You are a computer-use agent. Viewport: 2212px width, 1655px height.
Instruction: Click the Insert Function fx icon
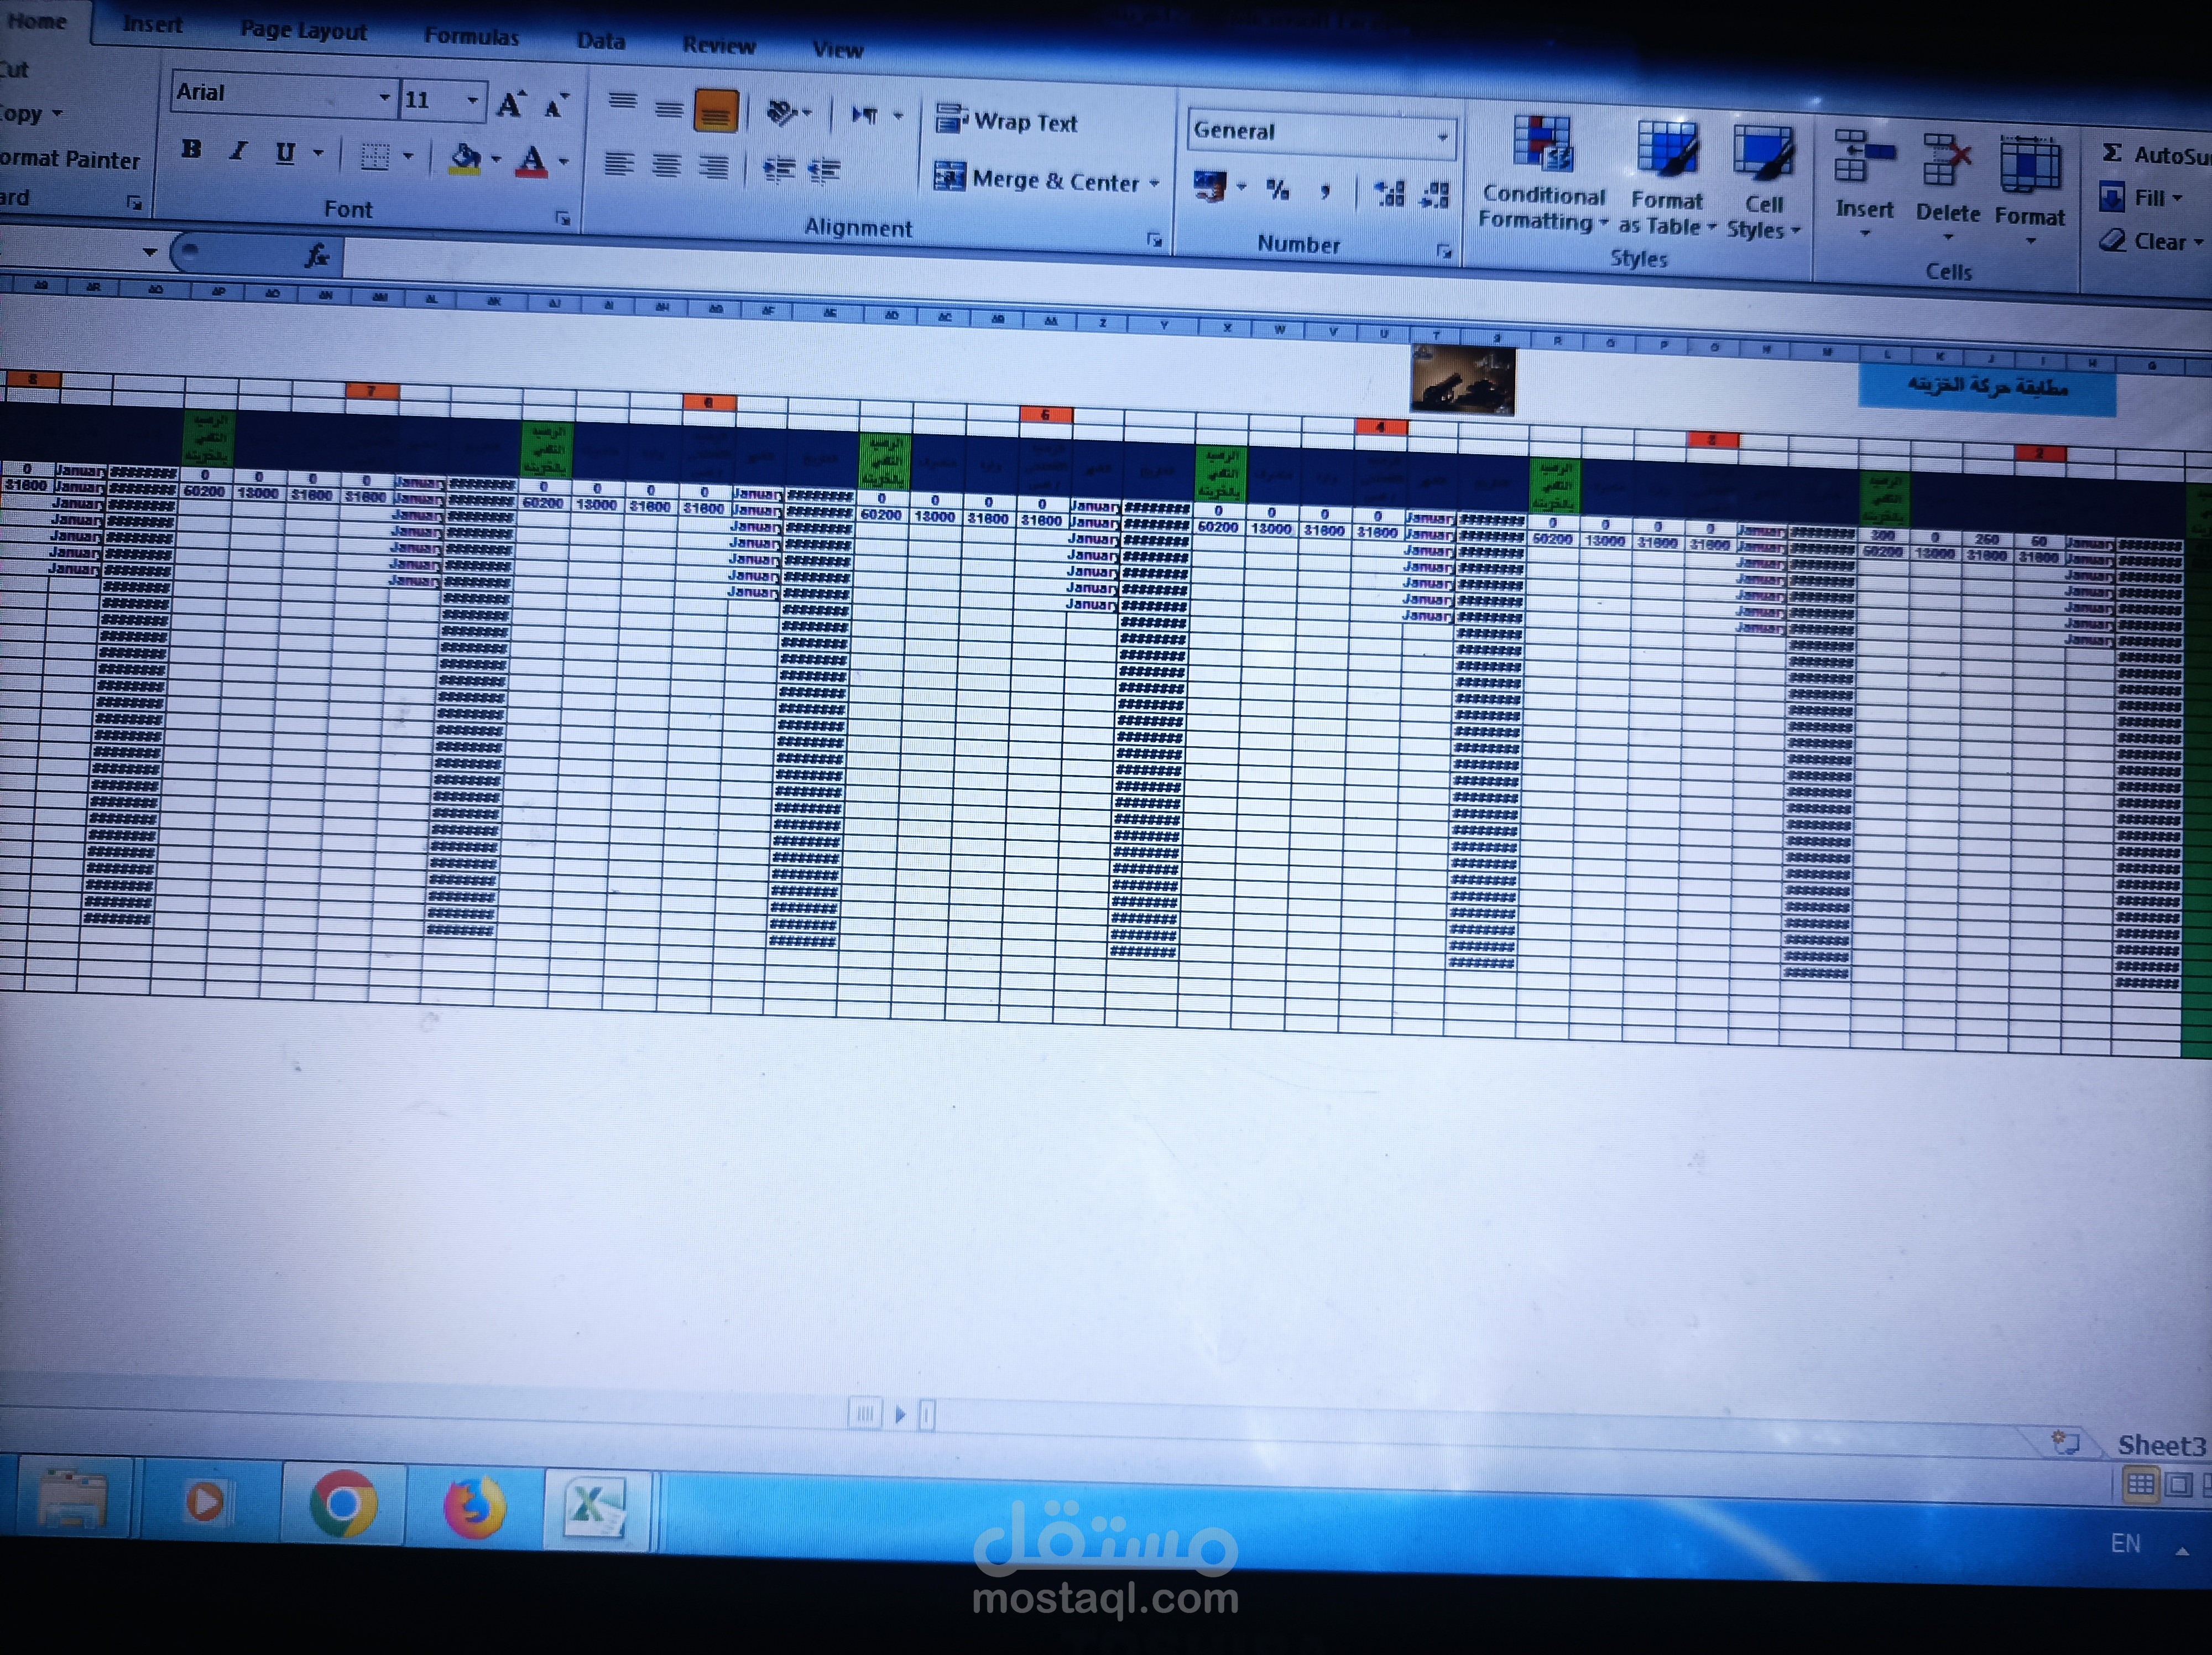(317, 256)
